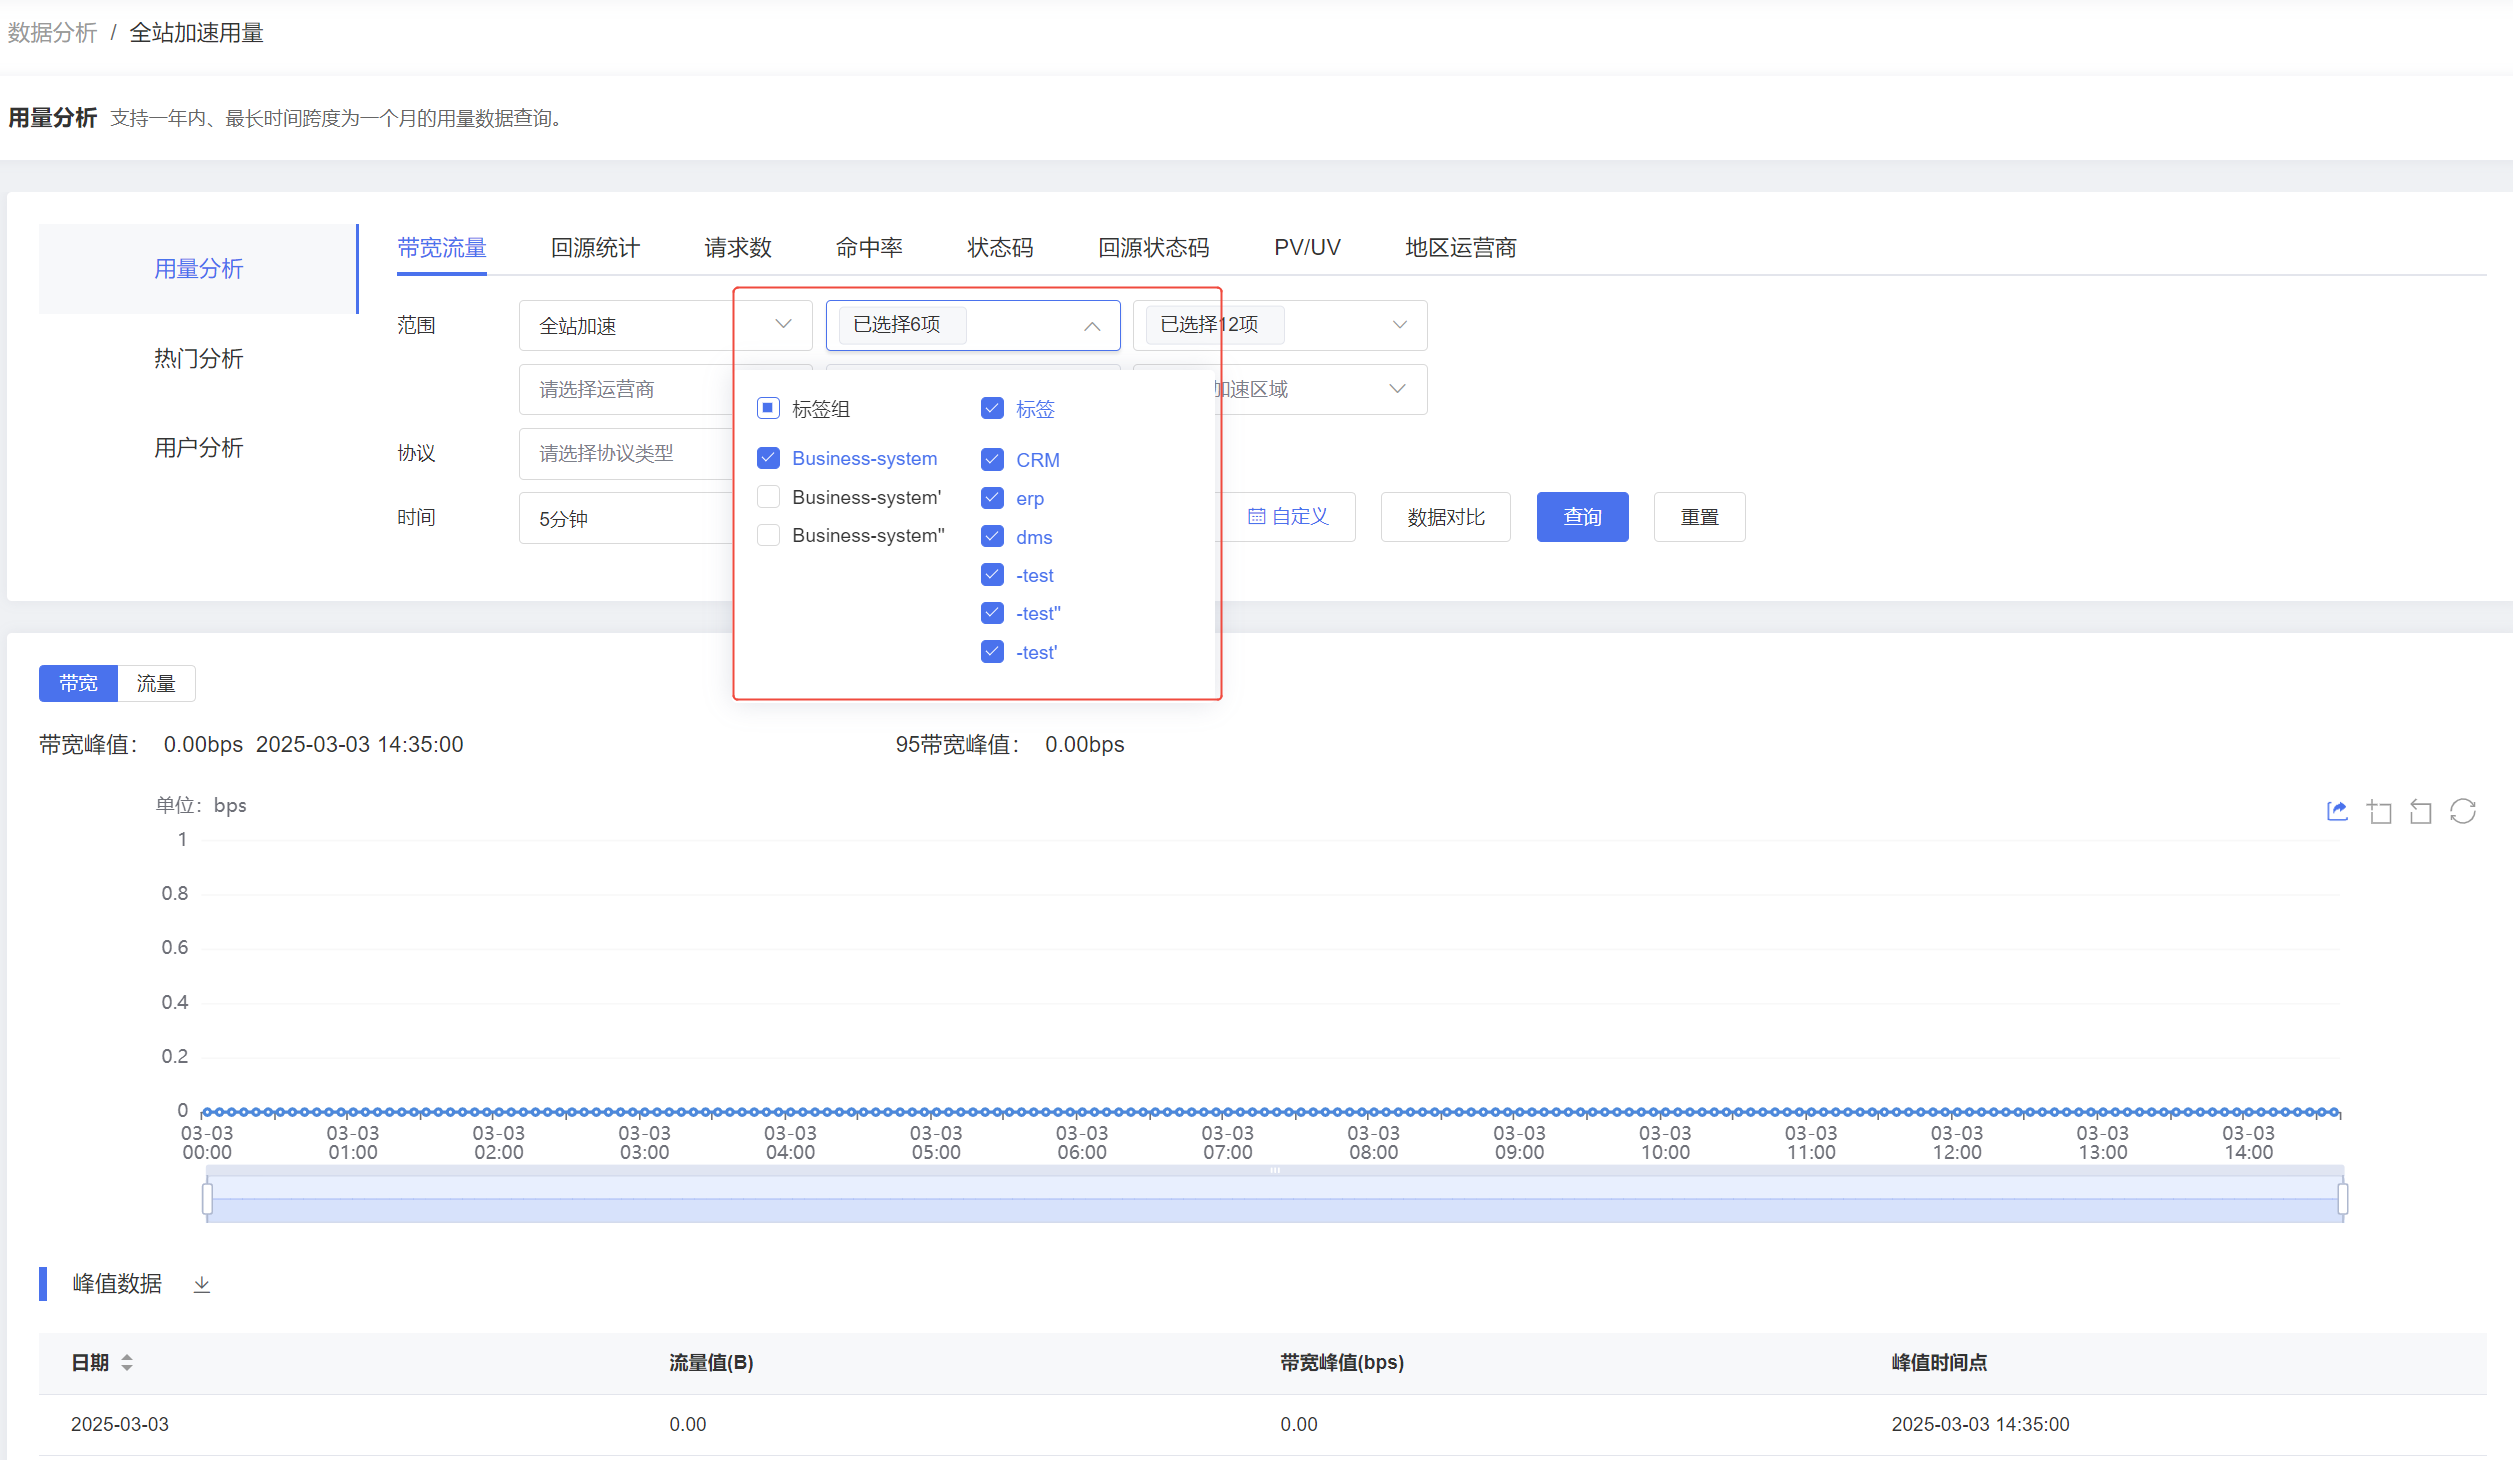2513x1460 pixels.
Task: Click the 数据对比 button
Action: coord(1445,517)
